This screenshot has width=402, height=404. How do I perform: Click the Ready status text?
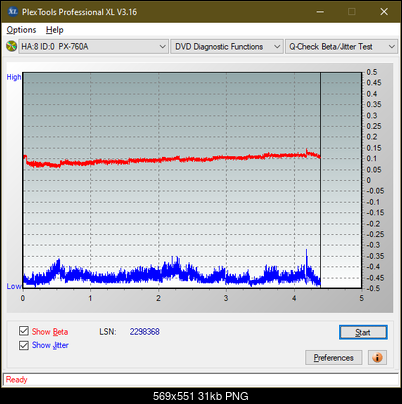coord(16,379)
